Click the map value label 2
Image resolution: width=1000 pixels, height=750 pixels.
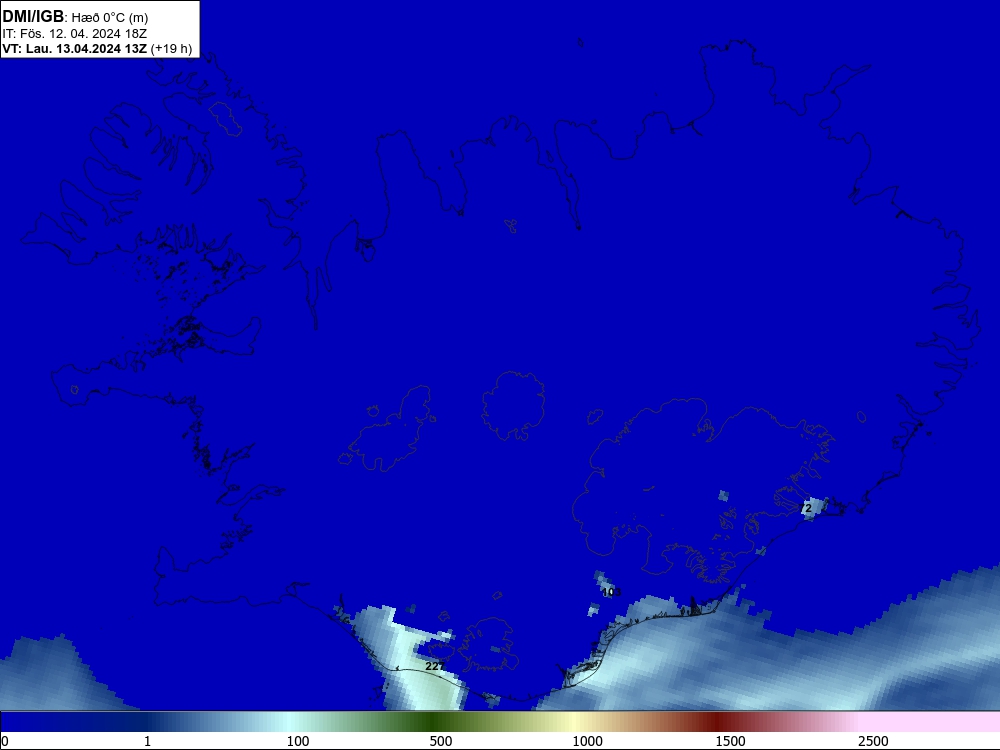click(x=809, y=508)
